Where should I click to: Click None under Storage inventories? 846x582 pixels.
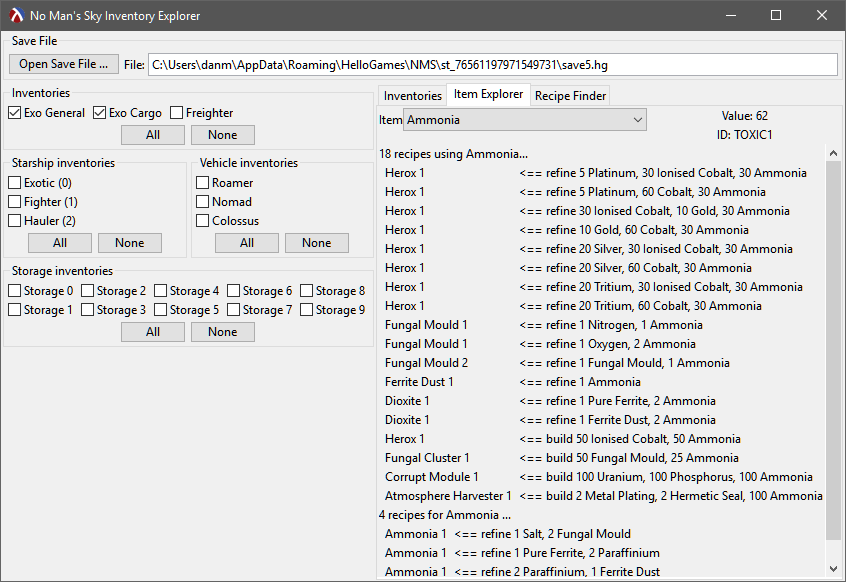(x=223, y=332)
